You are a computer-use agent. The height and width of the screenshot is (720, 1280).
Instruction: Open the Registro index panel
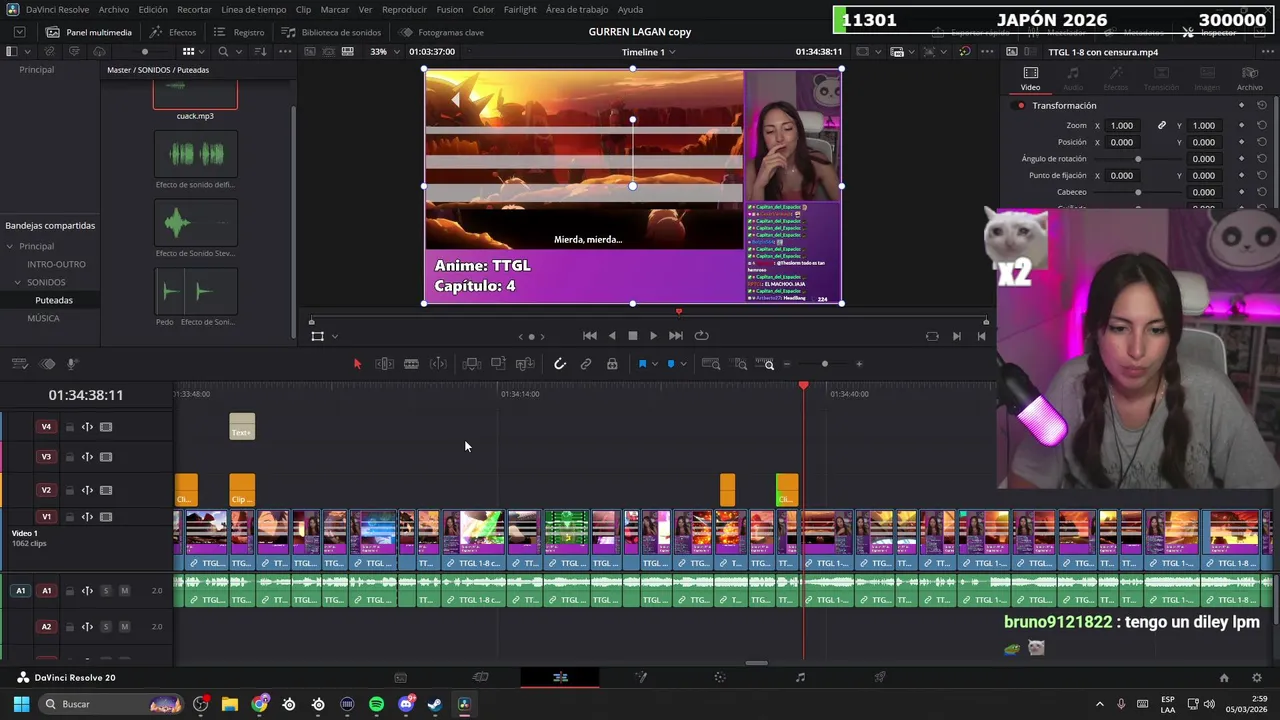click(x=239, y=32)
